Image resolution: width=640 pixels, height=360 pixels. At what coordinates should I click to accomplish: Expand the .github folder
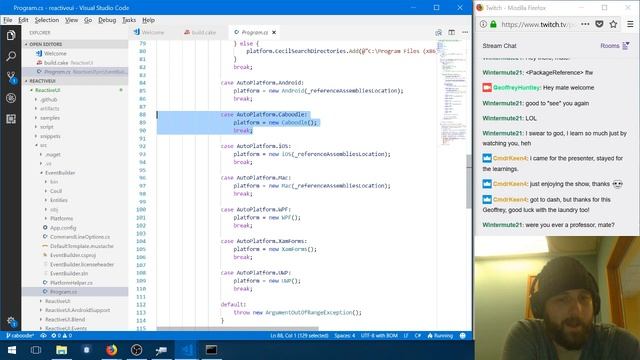[49, 99]
